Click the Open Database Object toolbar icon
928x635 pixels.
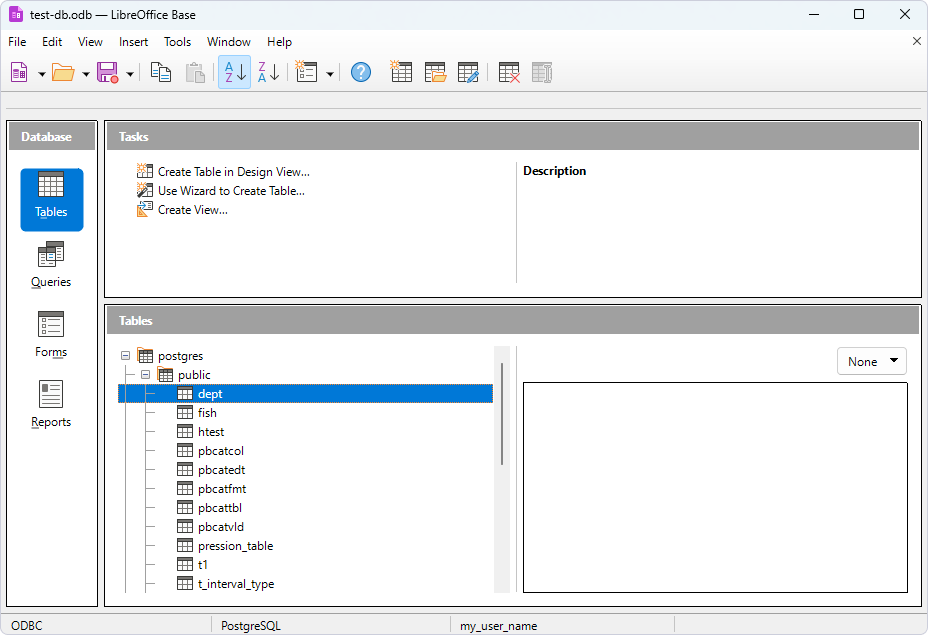click(x=435, y=72)
